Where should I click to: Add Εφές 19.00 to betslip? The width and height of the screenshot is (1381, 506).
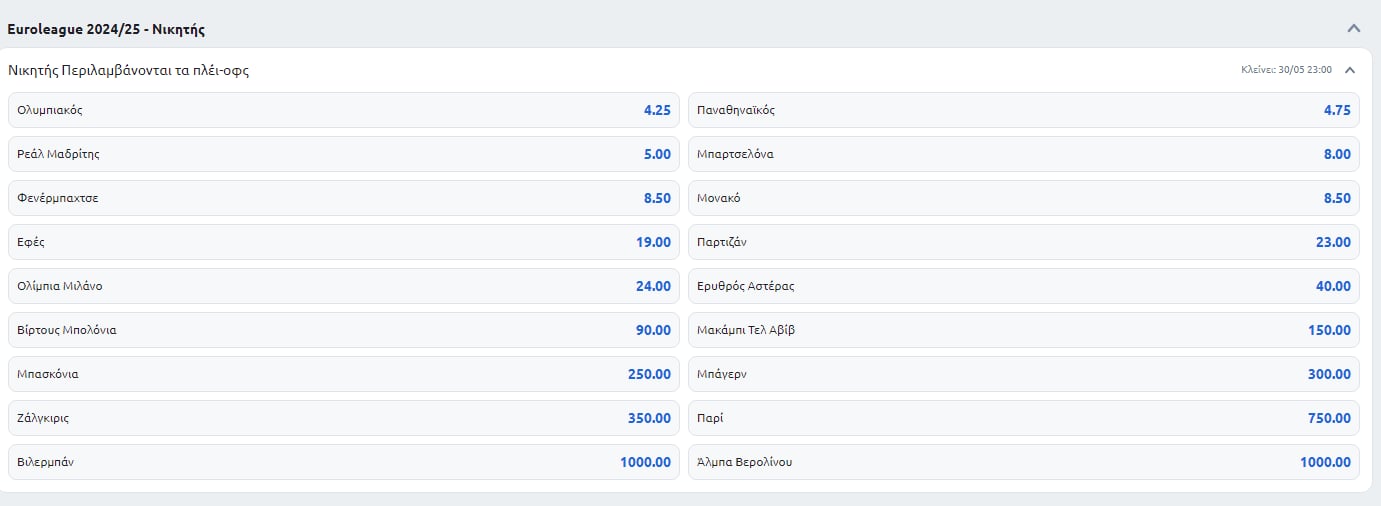[343, 242]
